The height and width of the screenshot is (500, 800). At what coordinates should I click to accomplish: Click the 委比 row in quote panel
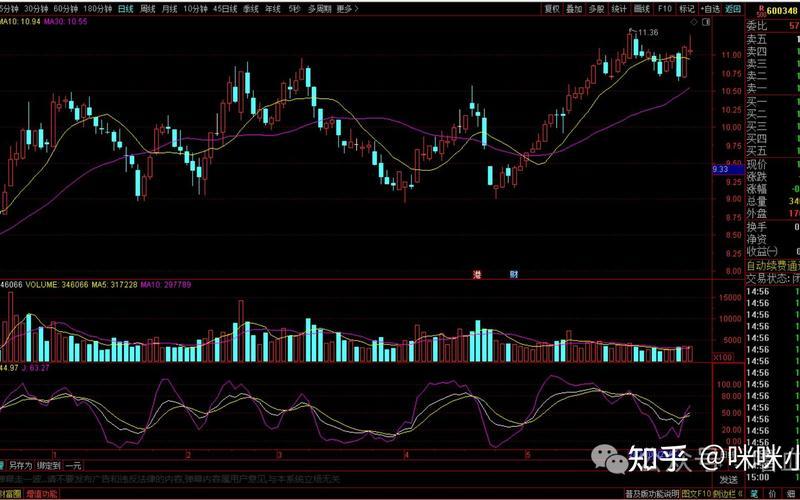point(773,27)
